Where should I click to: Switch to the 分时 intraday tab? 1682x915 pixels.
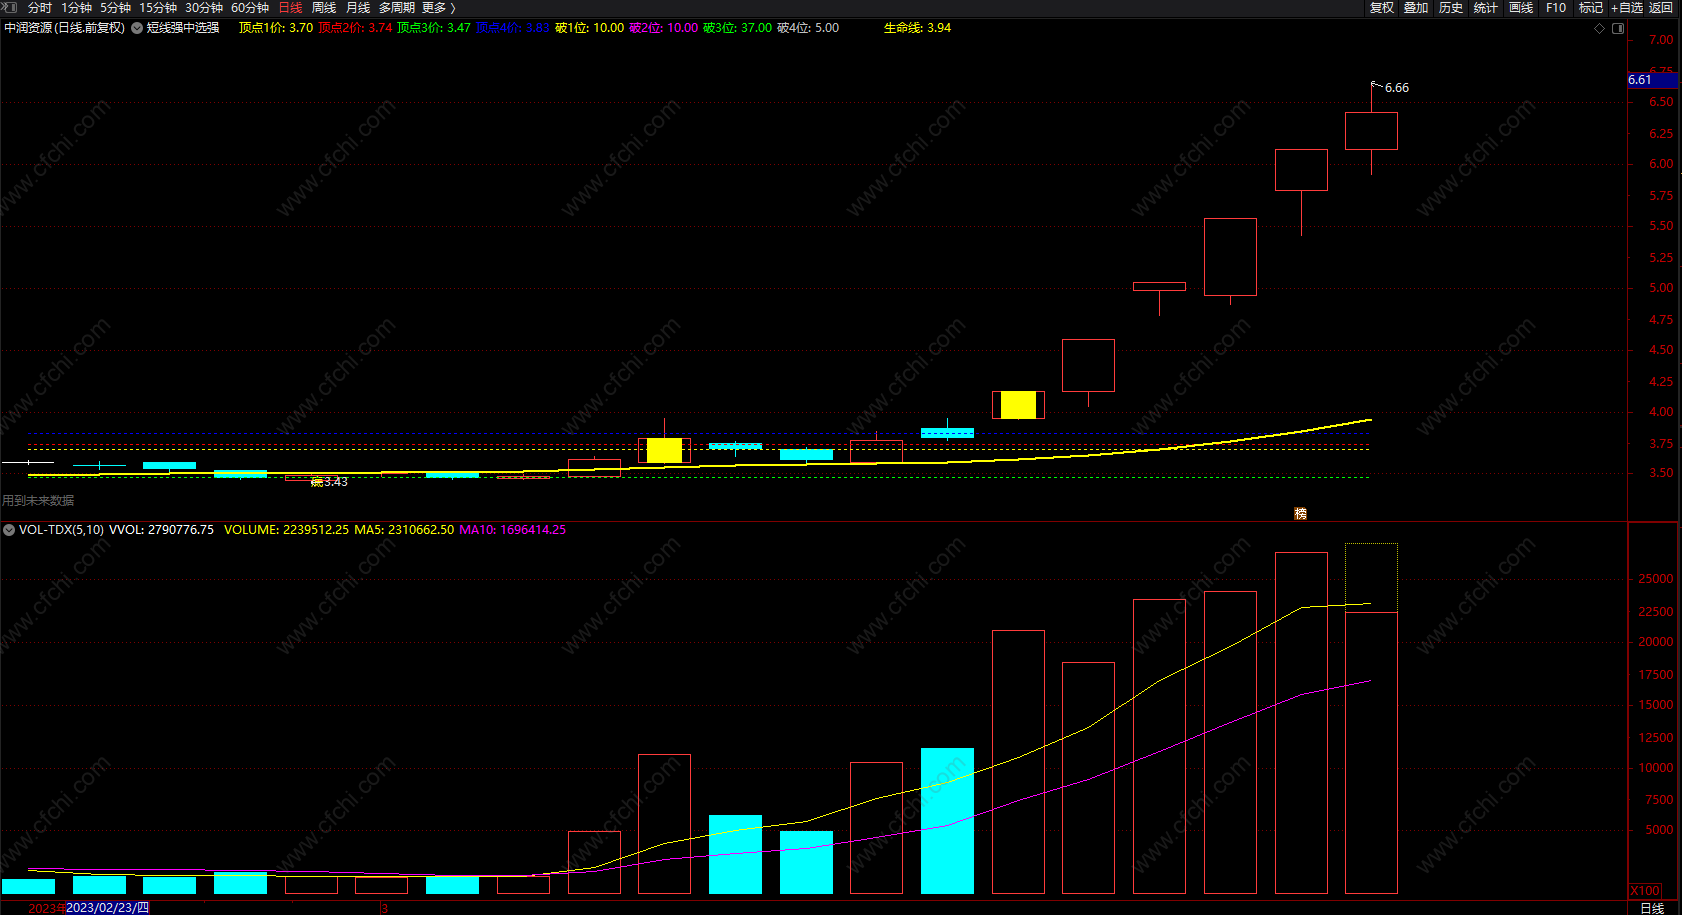[x=40, y=7]
